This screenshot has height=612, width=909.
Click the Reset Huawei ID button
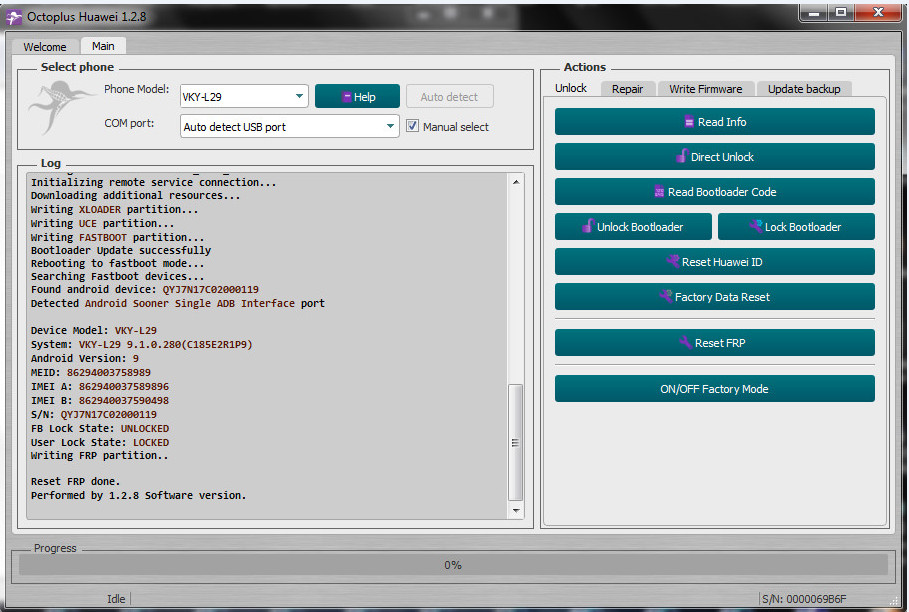coord(714,262)
